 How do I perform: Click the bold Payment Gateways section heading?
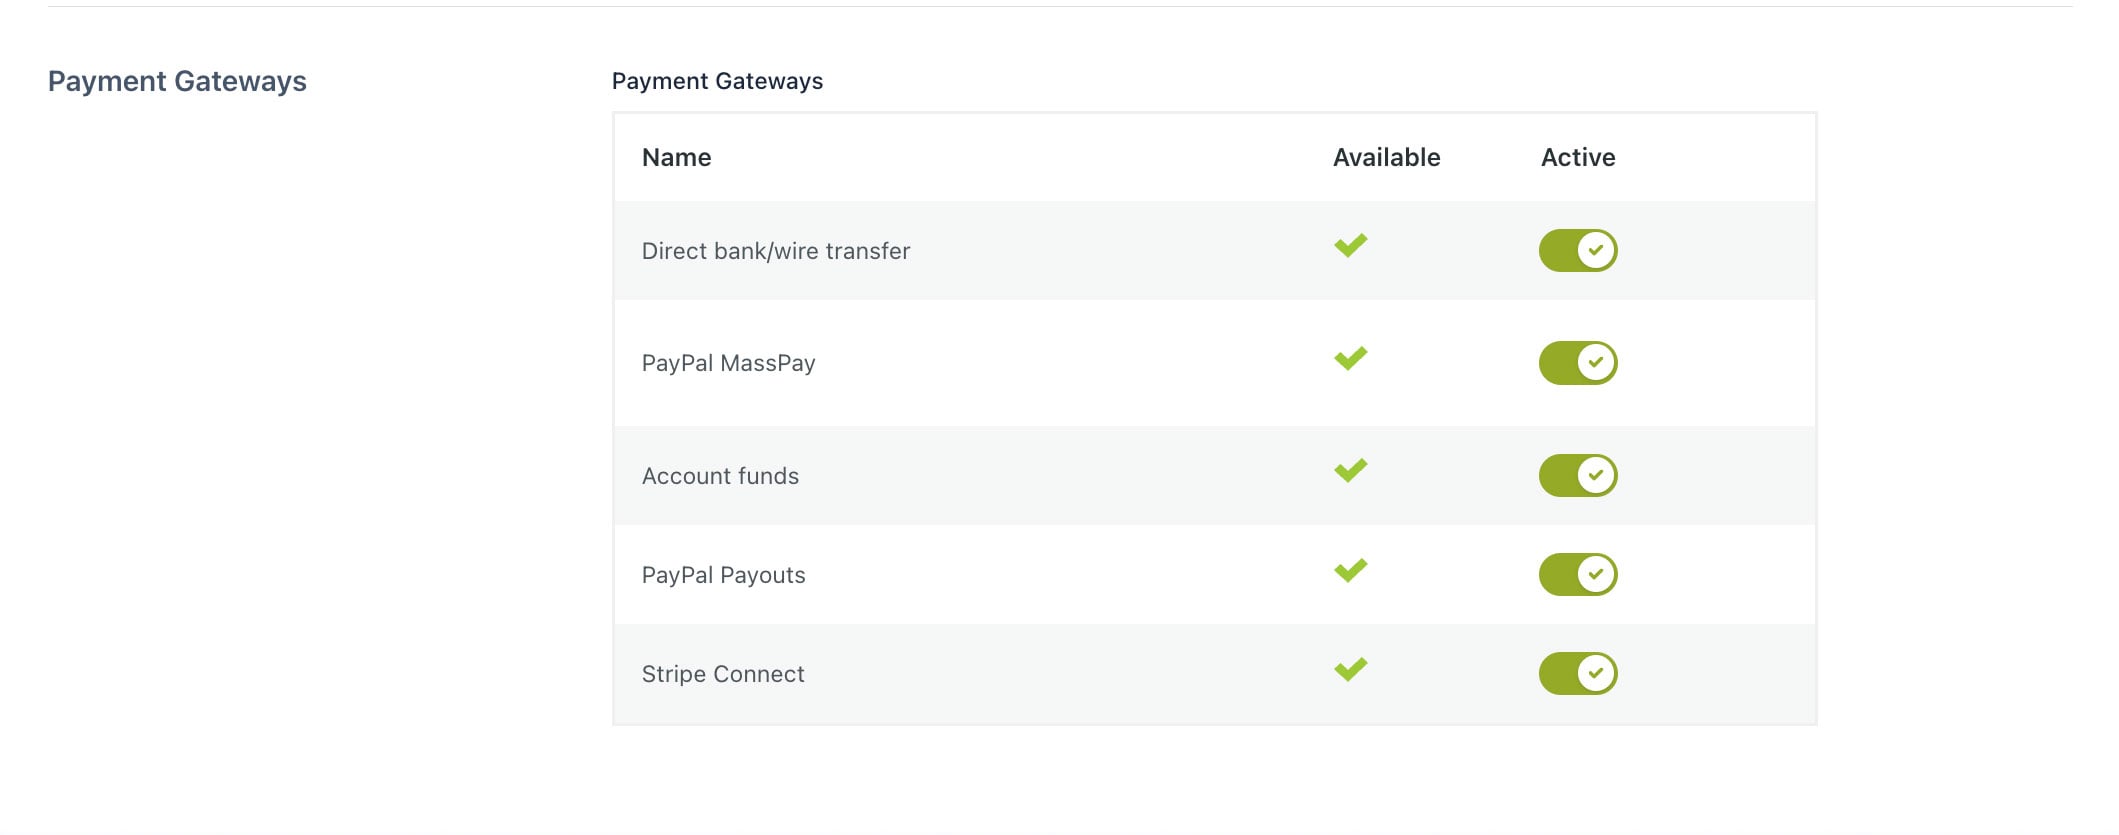(177, 81)
